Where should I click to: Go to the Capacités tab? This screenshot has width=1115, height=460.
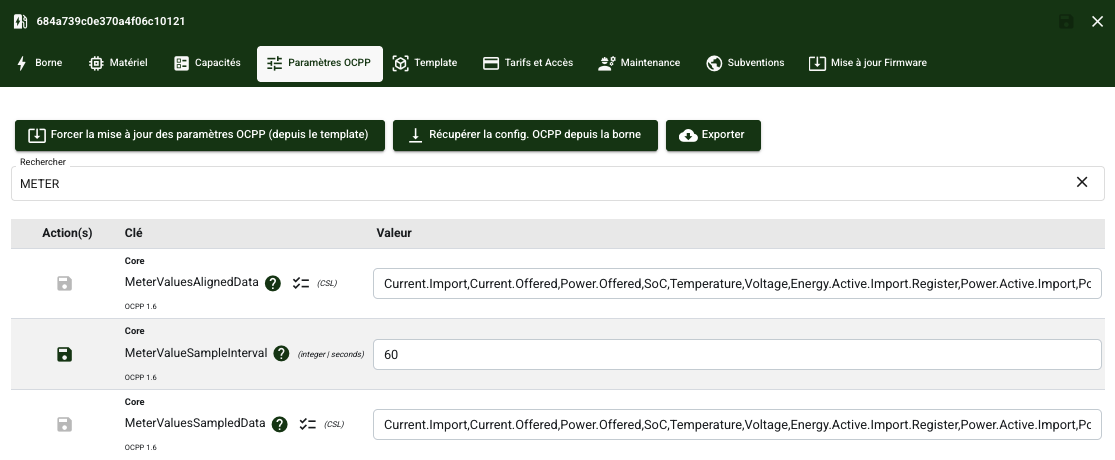207,63
